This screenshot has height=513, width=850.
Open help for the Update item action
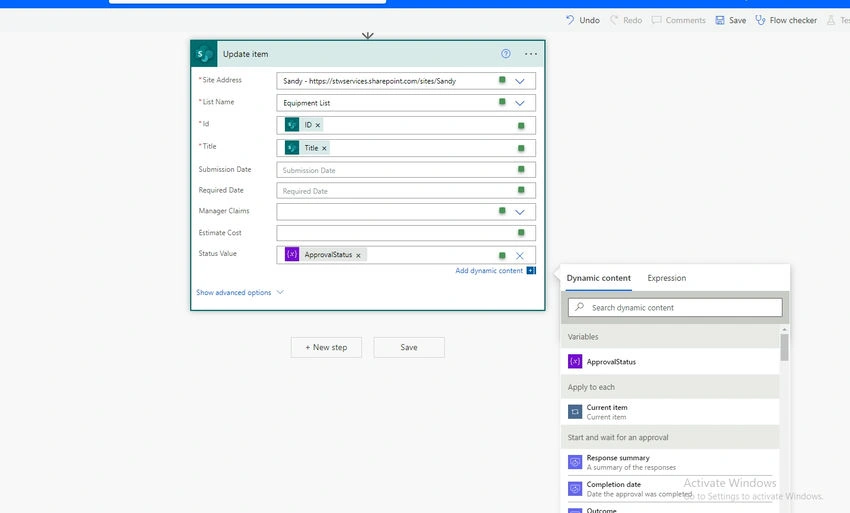point(506,54)
